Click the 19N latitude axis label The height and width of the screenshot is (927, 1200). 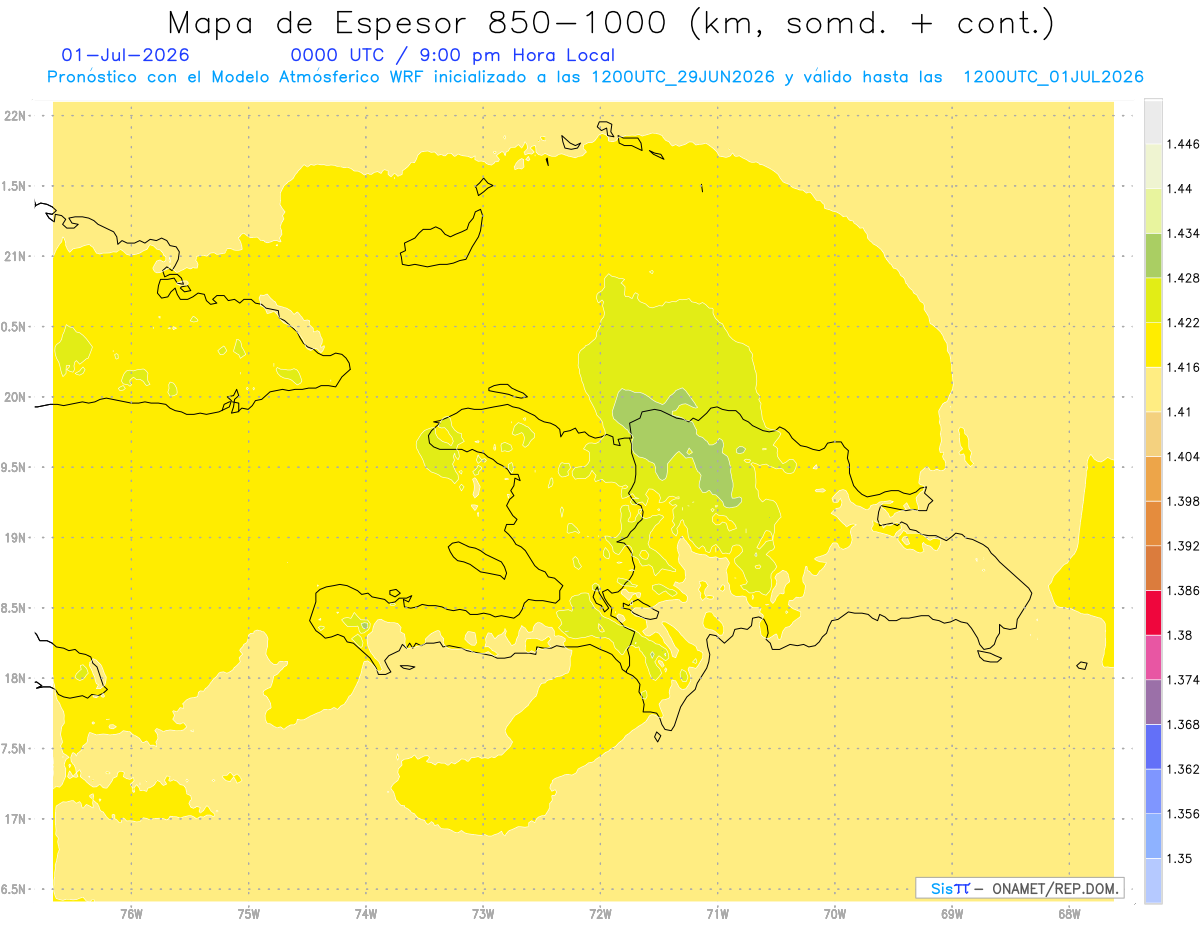click(x=16, y=537)
